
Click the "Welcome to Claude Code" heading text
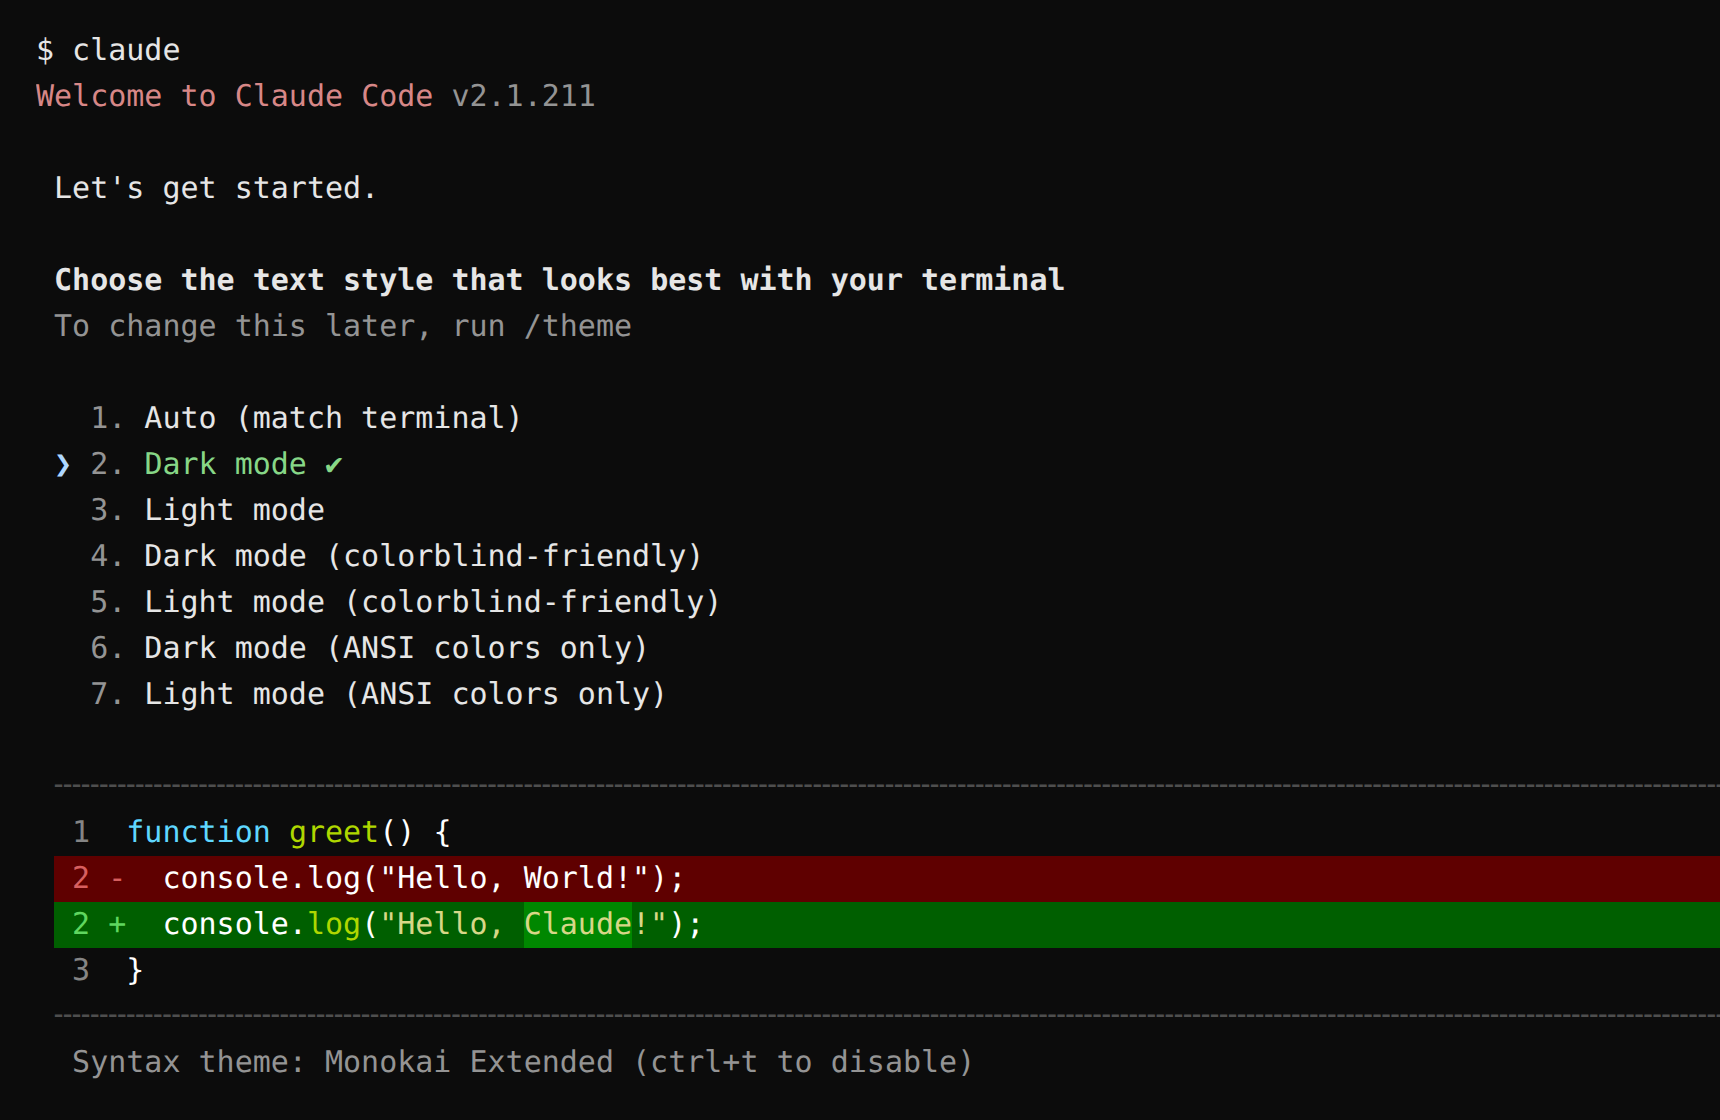click(234, 96)
